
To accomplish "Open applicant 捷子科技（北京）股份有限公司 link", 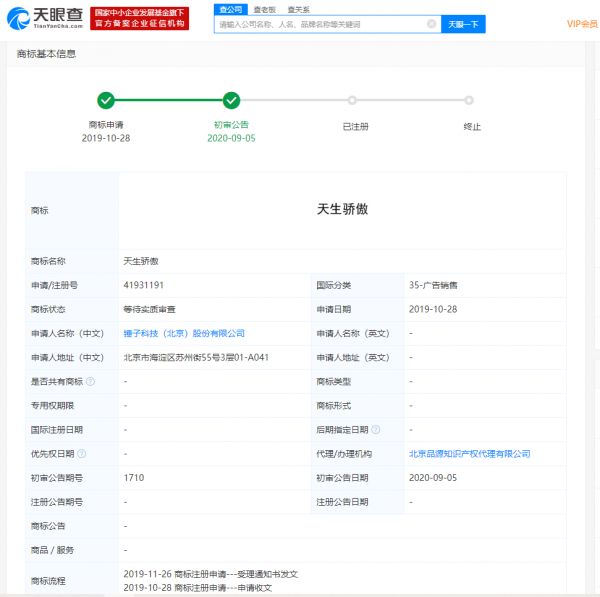I will [184, 333].
